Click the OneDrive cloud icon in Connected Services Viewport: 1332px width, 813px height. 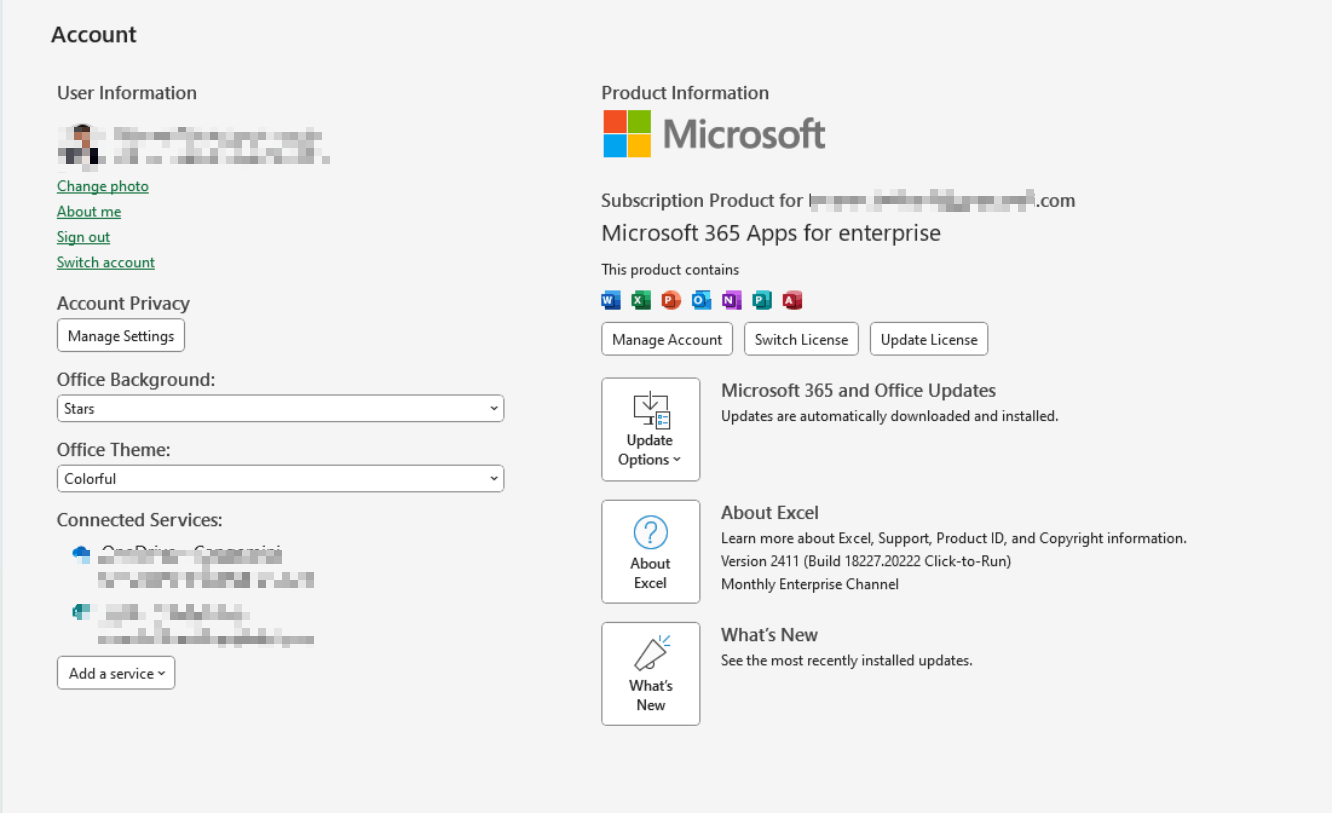[x=81, y=554]
